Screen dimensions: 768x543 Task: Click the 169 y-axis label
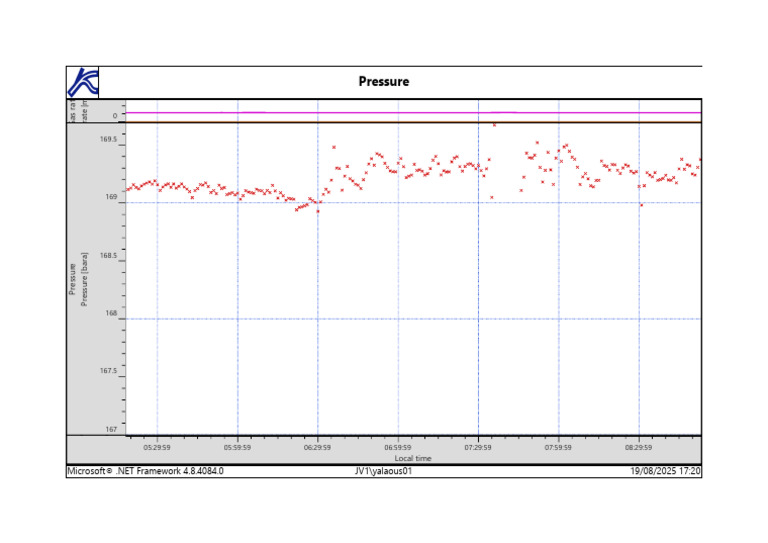(x=111, y=197)
